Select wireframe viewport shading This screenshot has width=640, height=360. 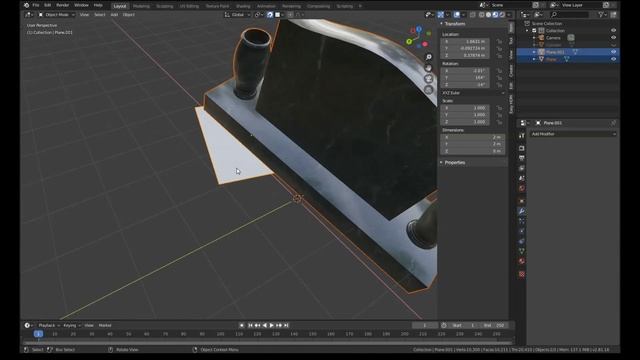(x=482, y=15)
